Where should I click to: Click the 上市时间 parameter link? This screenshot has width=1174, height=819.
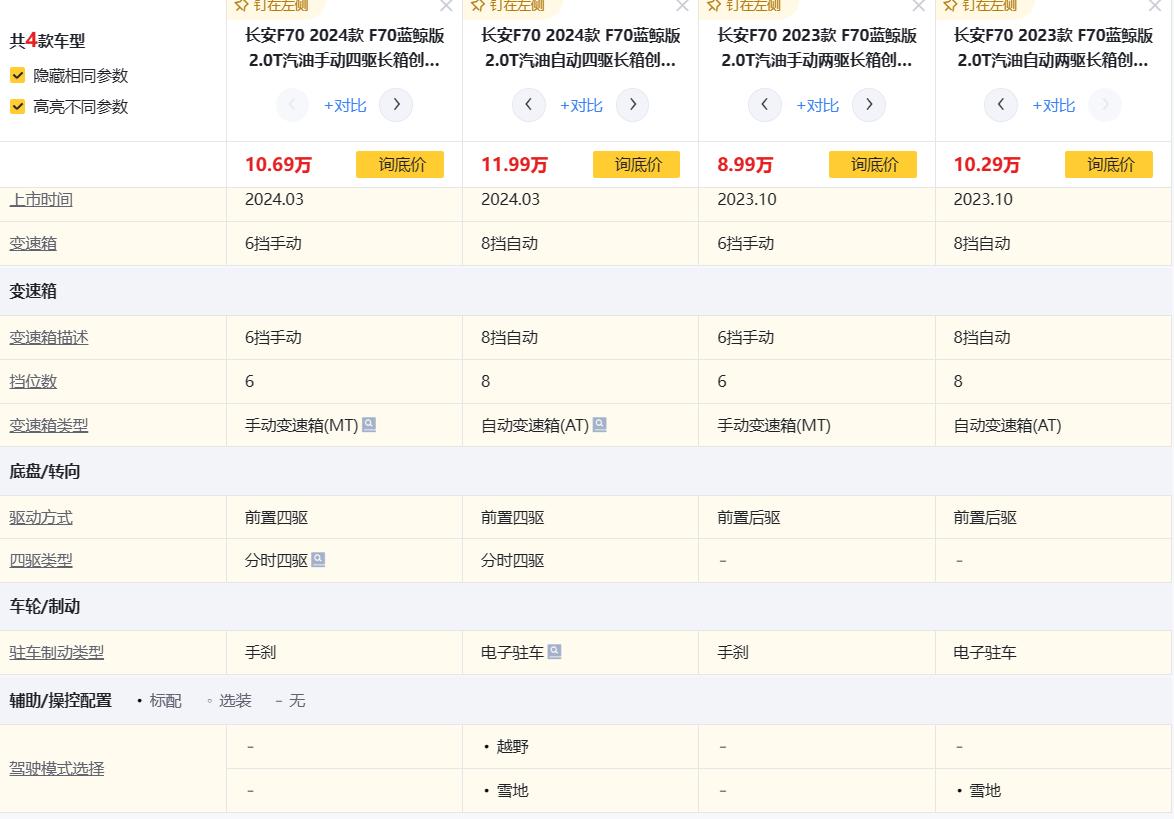pos(41,200)
